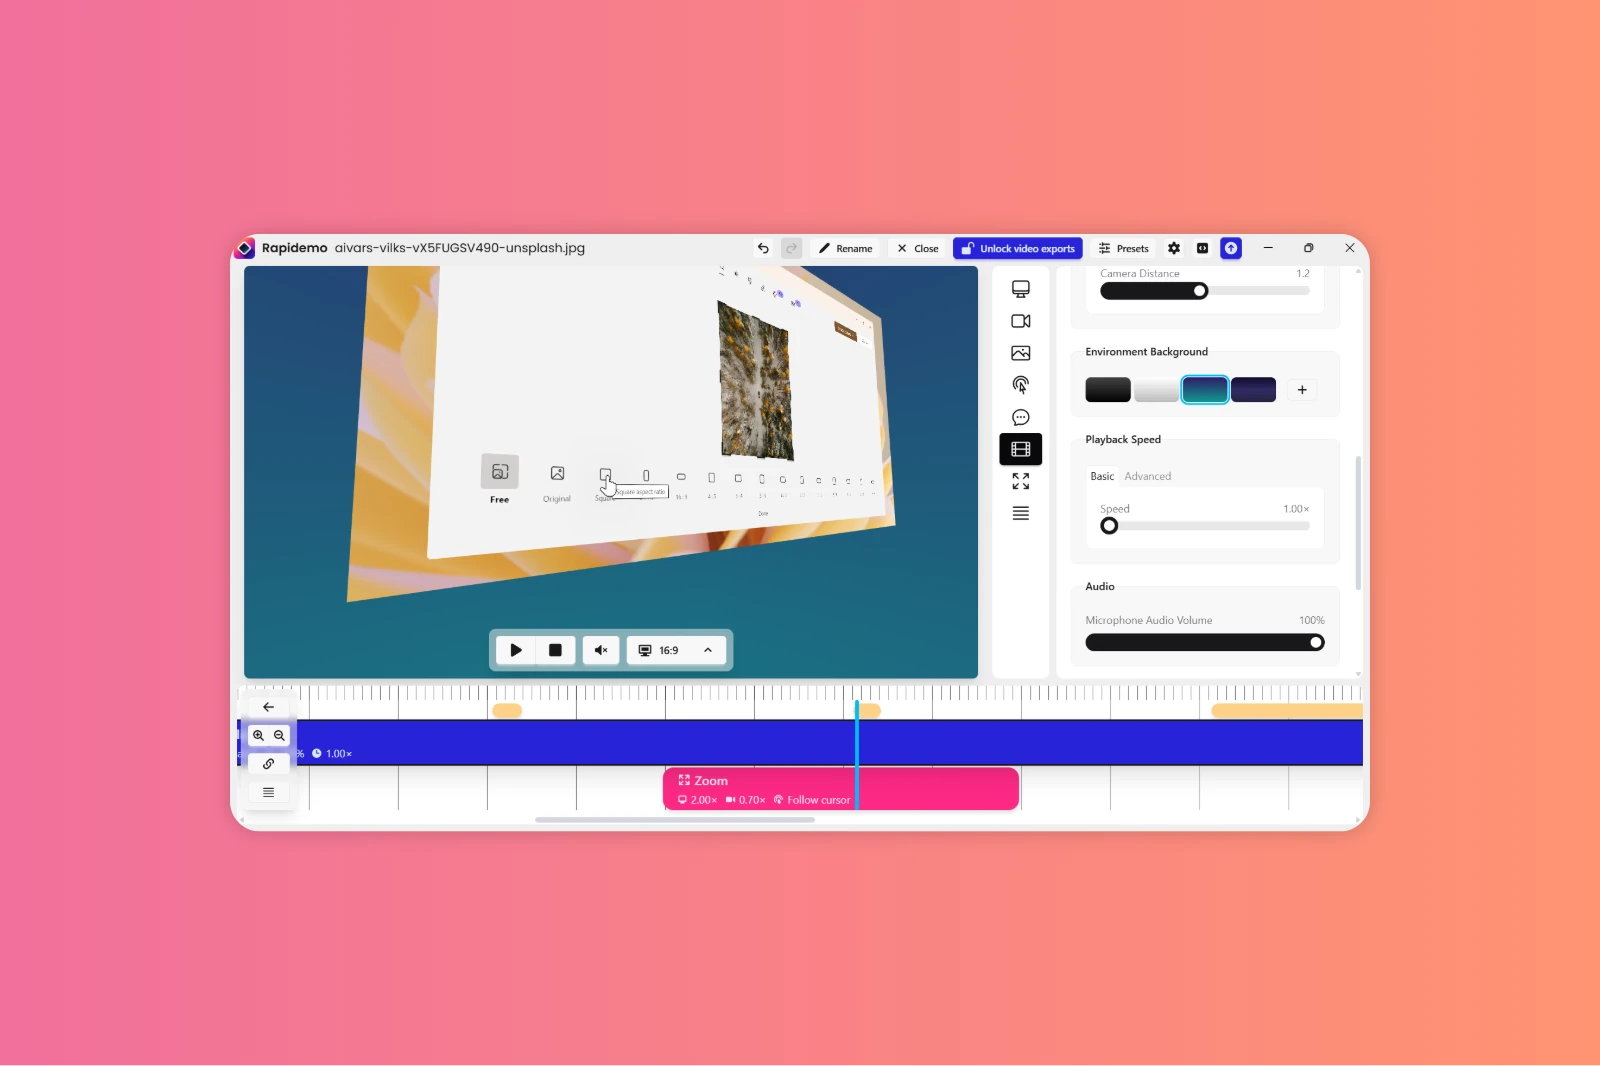The height and width of the screenshot is (1066, 1600).
Task: Switch to the Advanced playback speed tab
Action: pos(1147,477)
